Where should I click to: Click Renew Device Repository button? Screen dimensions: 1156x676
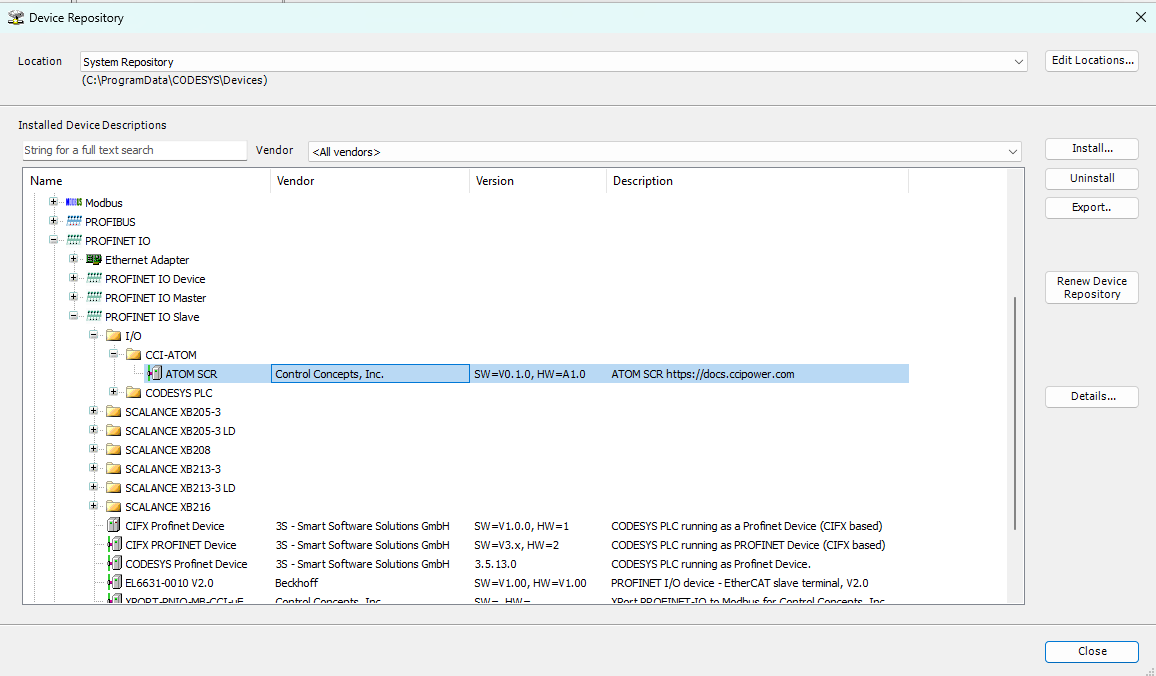(1091, 288)
